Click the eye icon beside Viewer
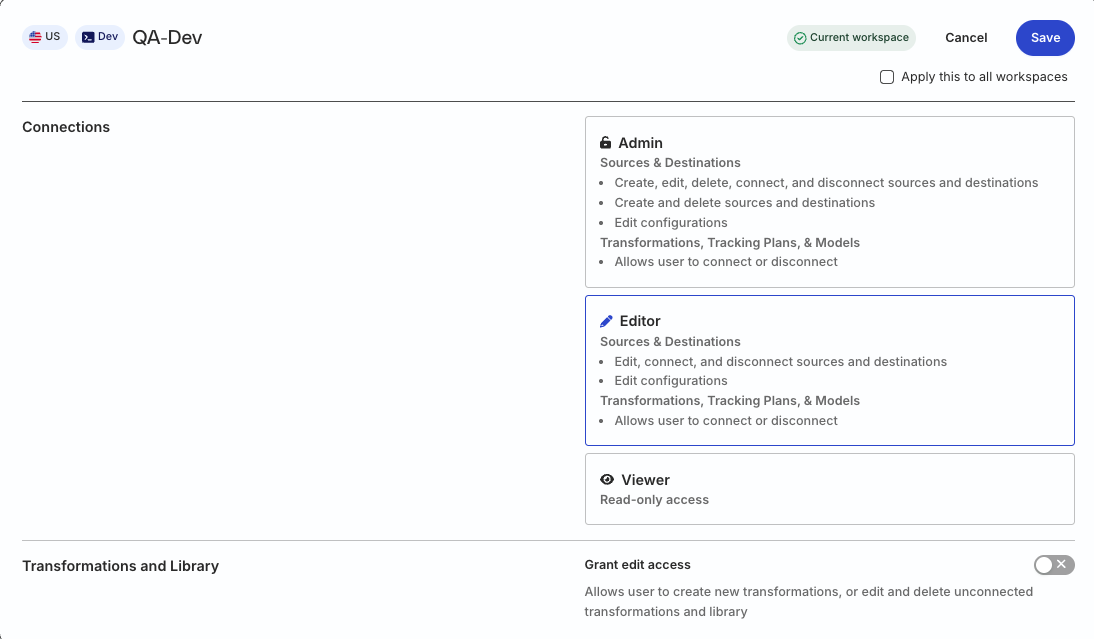The height and width of the screenshot is (639, 1094). (606, 479)
